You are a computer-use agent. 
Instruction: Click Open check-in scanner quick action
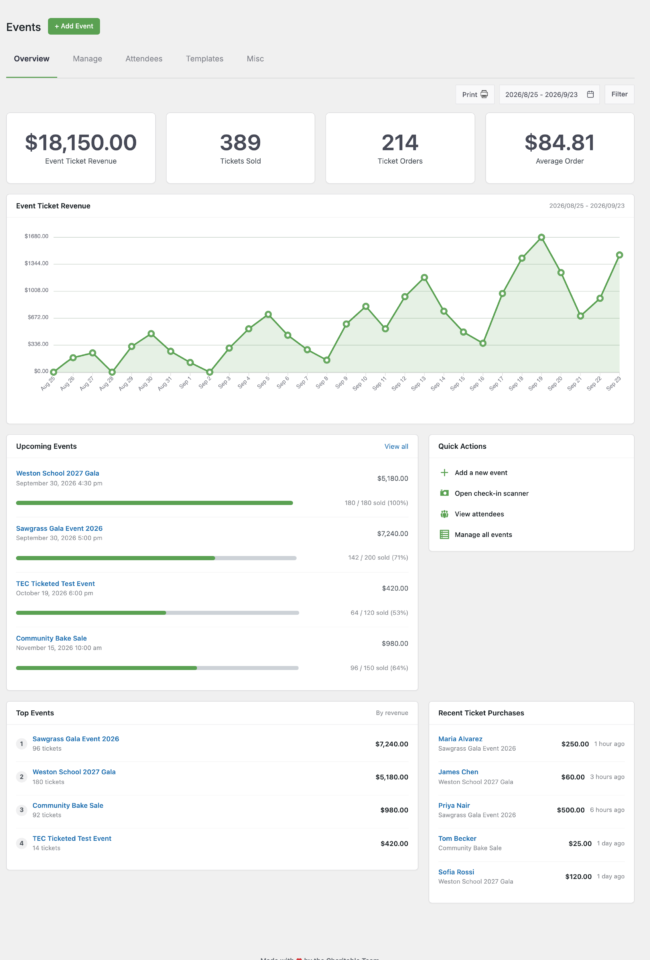pos(491,493)
